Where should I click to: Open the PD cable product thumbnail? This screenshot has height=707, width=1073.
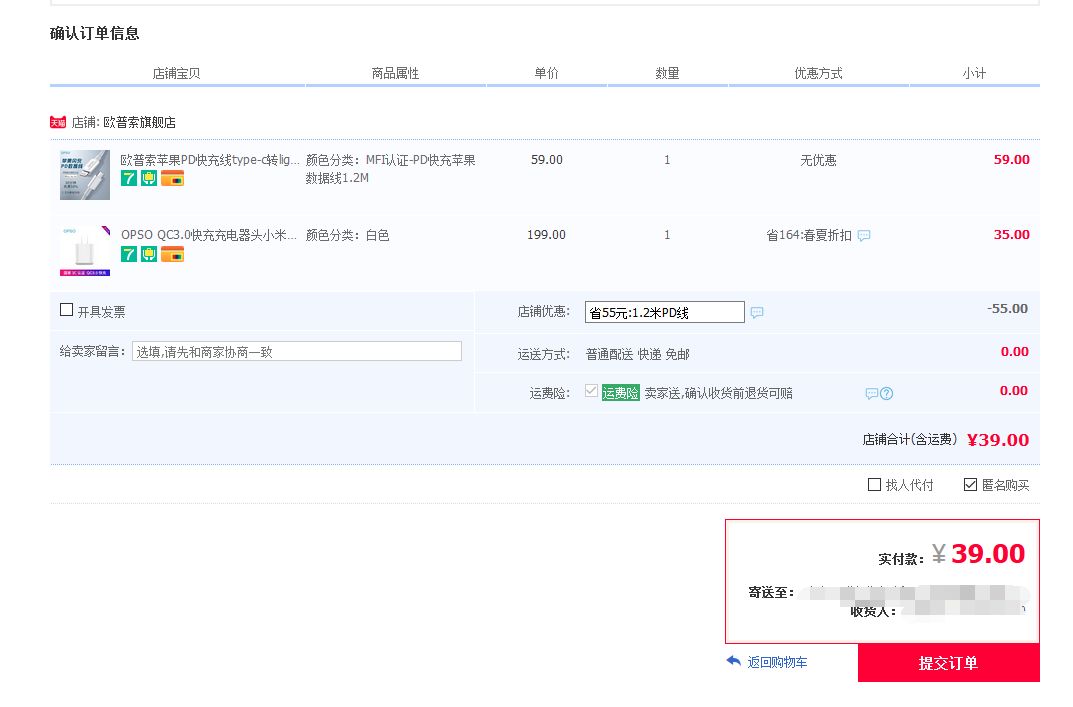pos(85,175)
